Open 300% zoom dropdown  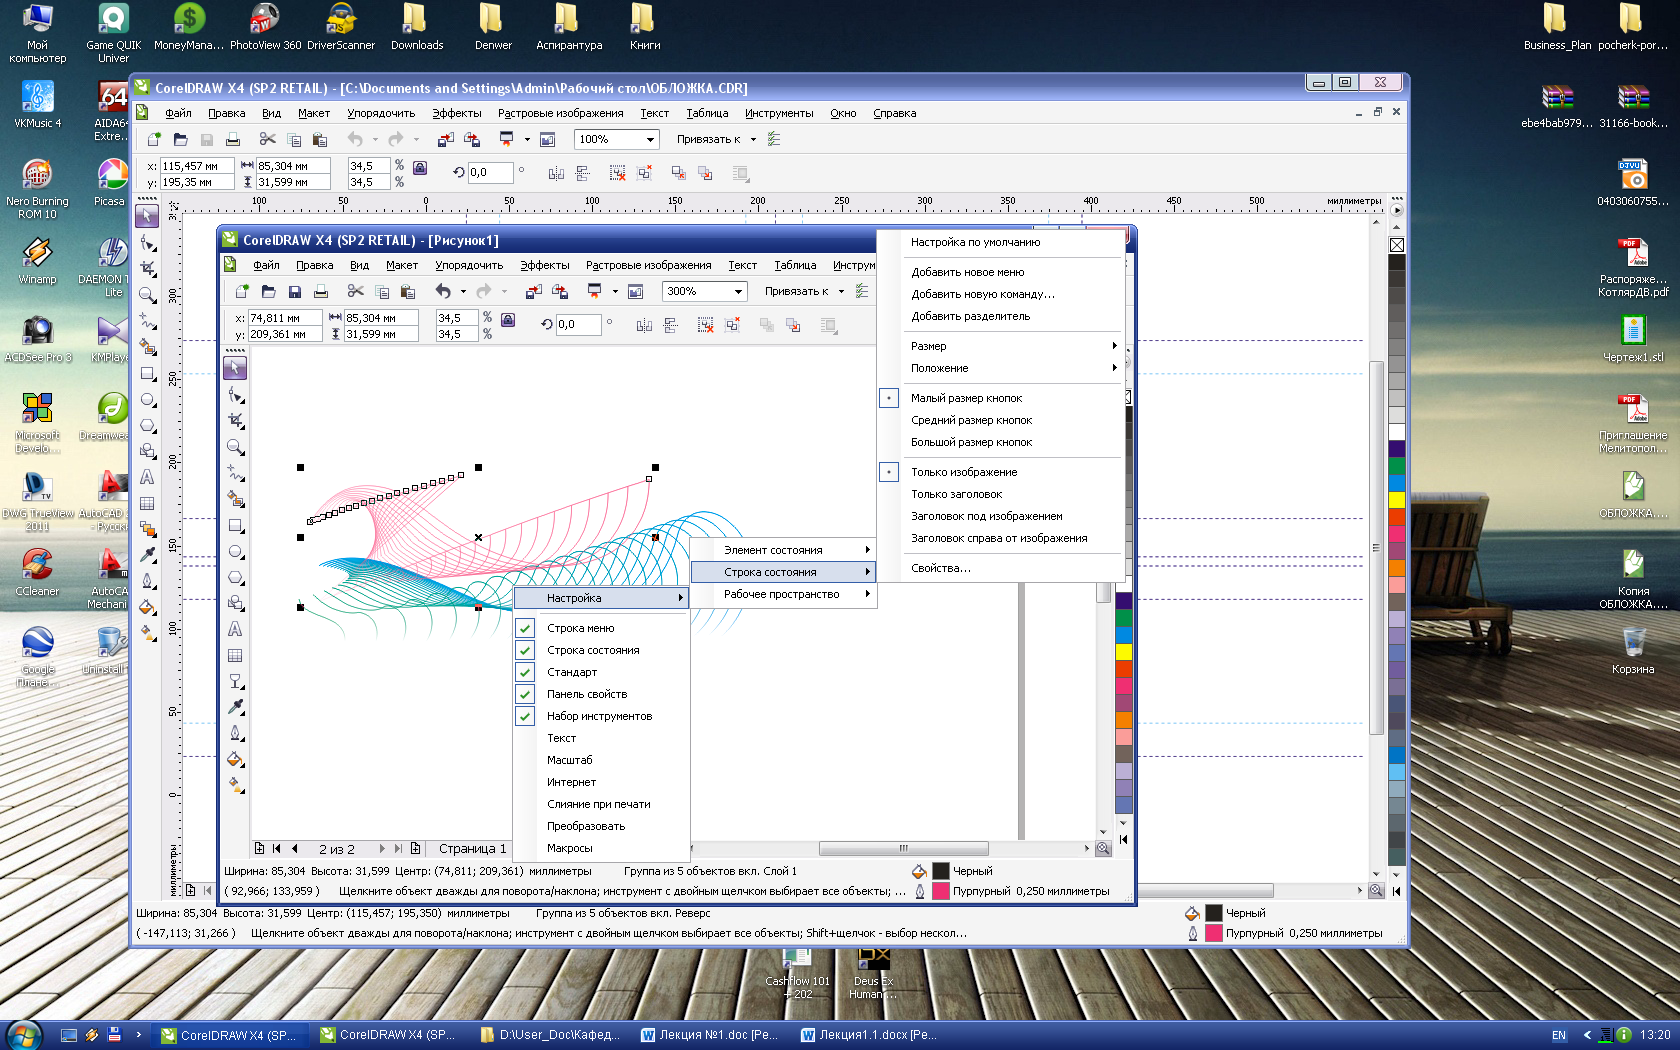(x=739, y=291)
